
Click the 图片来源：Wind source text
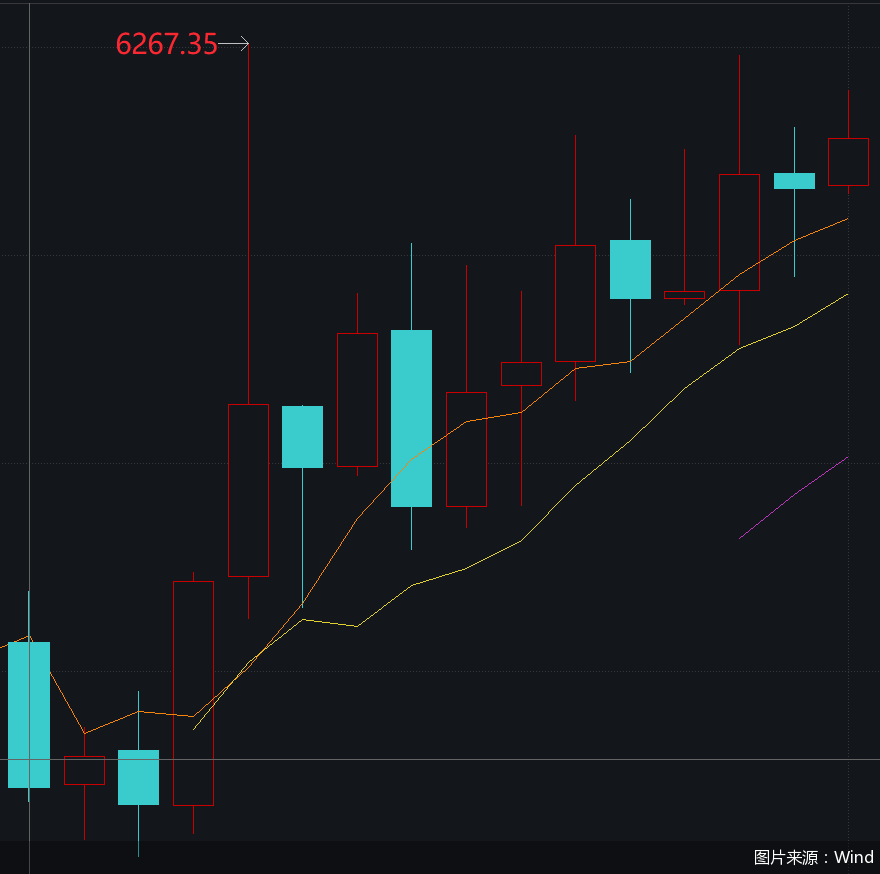coord(813,857)
